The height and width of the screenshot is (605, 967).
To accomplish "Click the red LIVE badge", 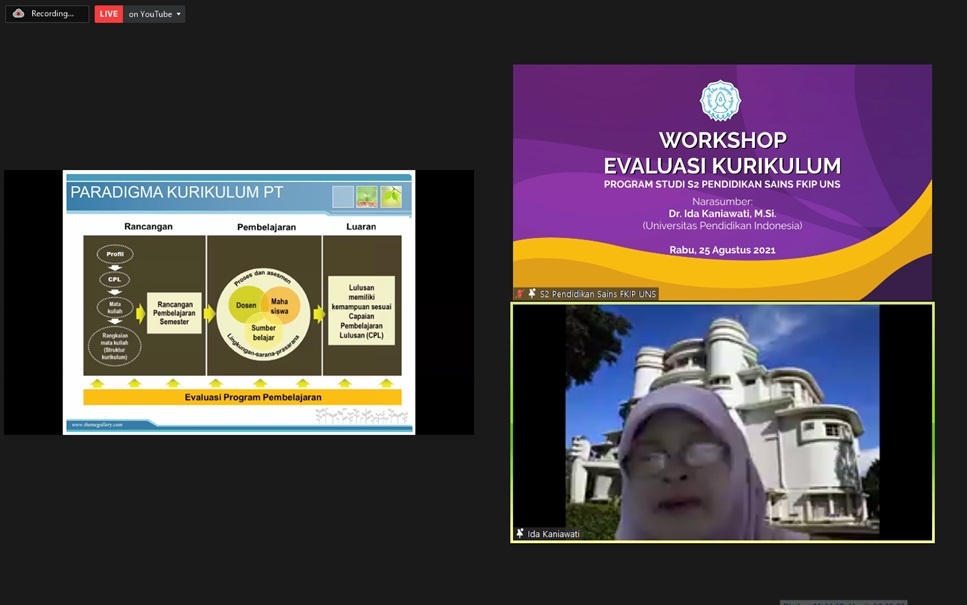I will point(108,14).
